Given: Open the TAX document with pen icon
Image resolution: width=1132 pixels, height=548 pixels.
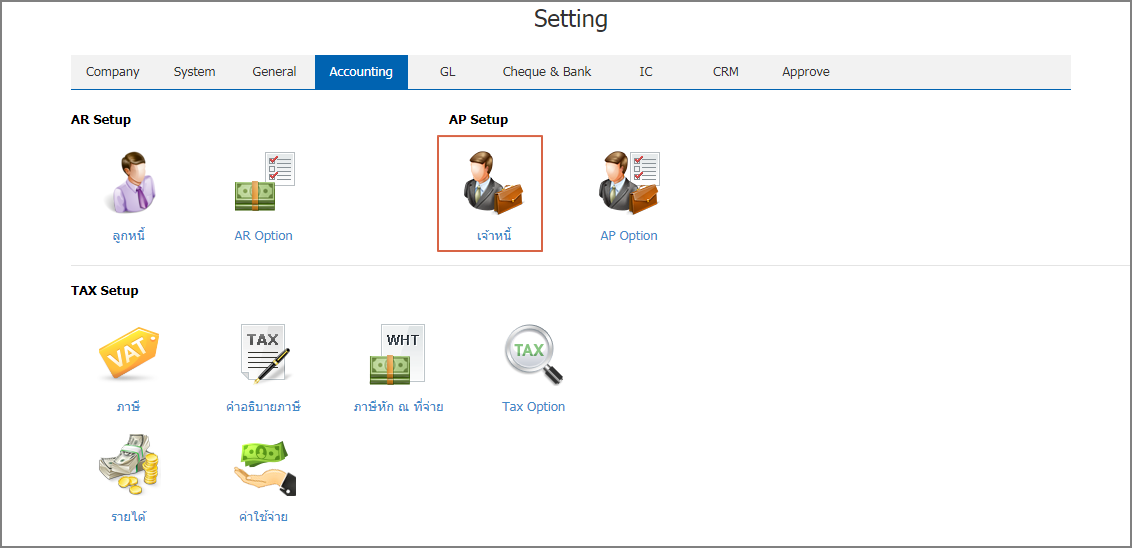Looking at the screenshot, I should [x=264, y=352].
